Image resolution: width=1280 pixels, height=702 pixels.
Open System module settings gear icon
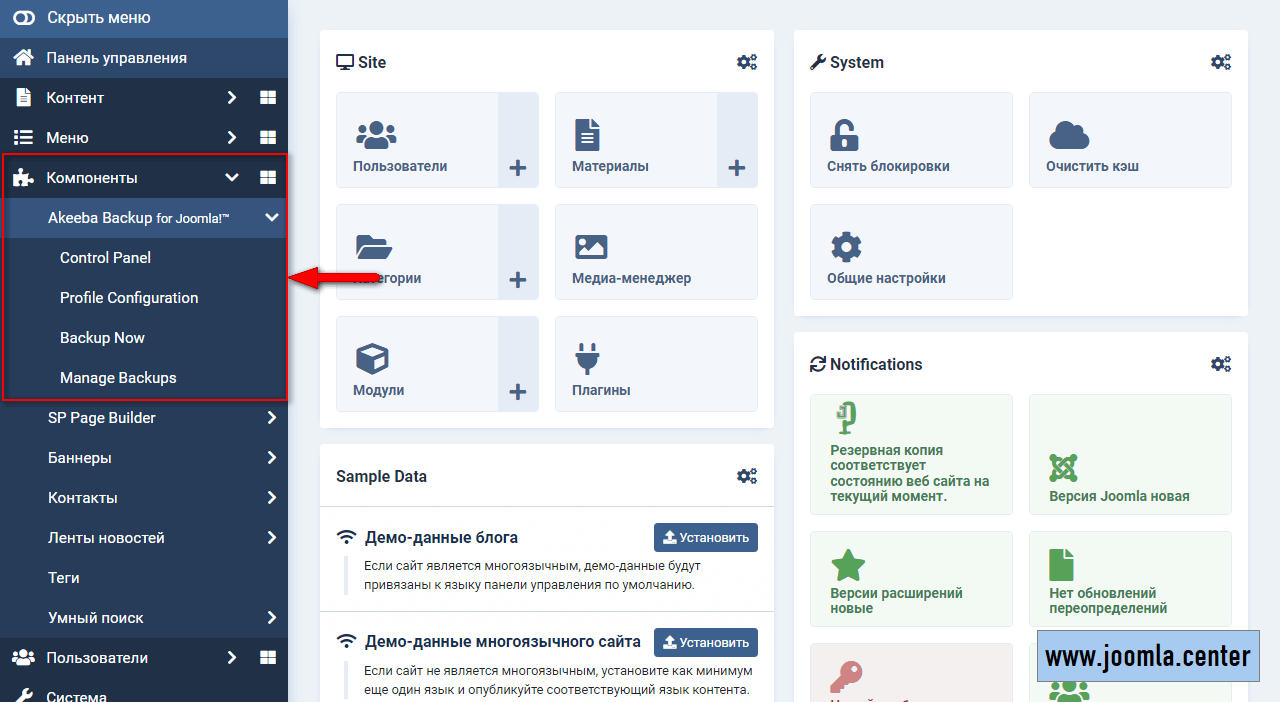coord(1220,62)
